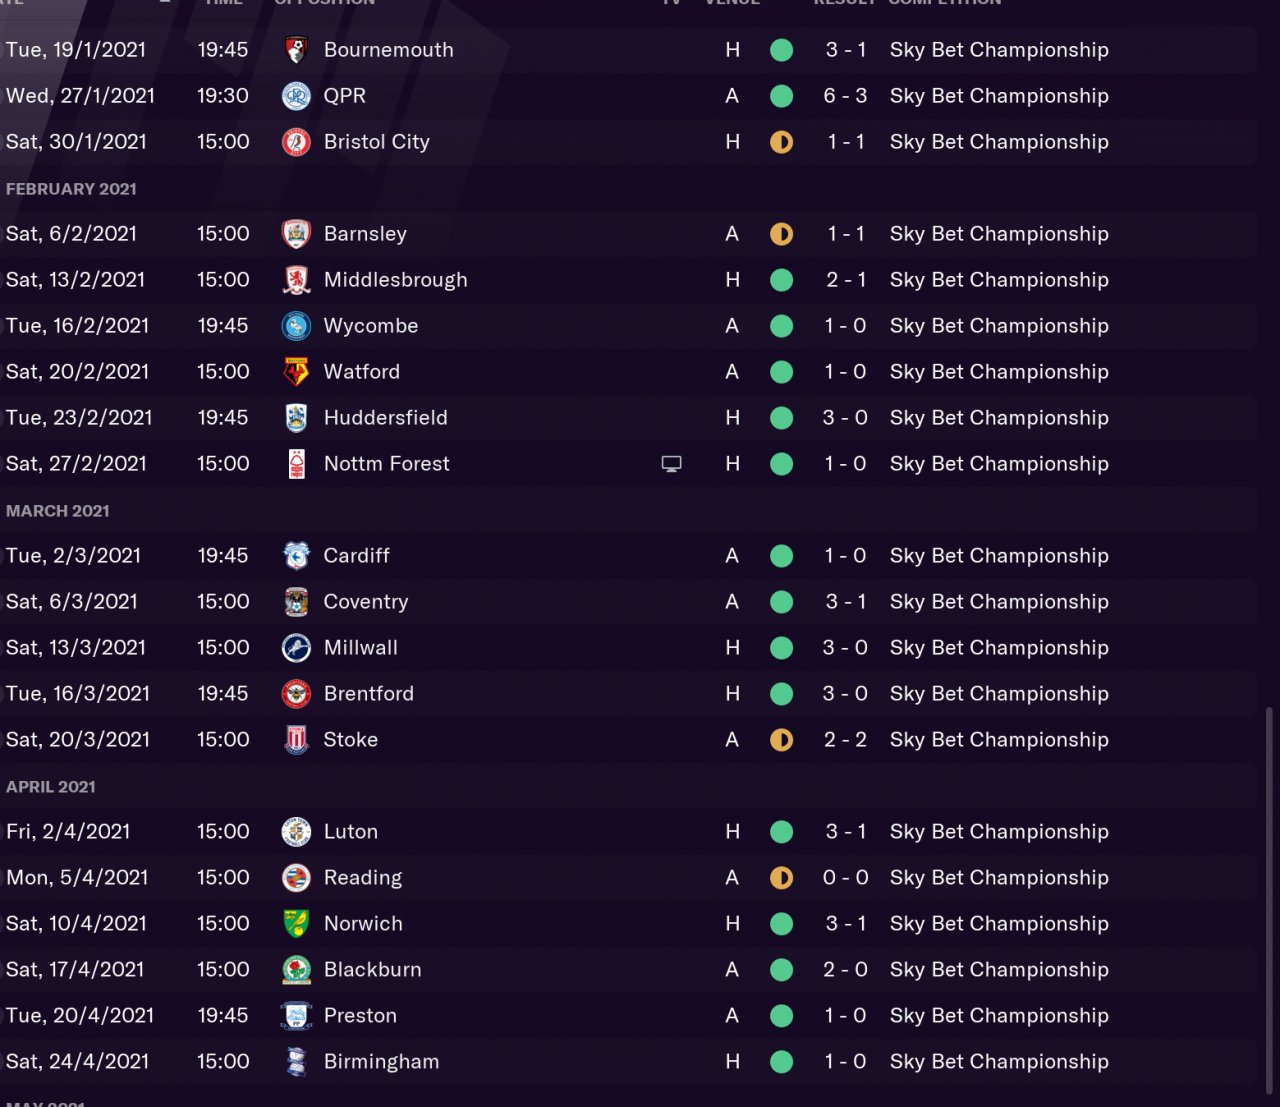The height and width of the screenshot is (1107, 1280).
Task: Open the 6 - 3 result against QPR
Action: click(845, 96)
